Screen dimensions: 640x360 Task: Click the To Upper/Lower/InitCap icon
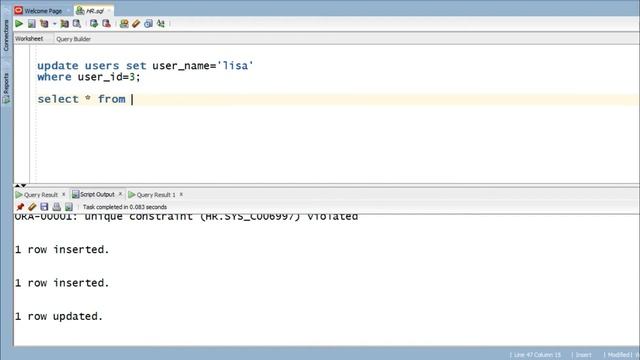[160, 24]
